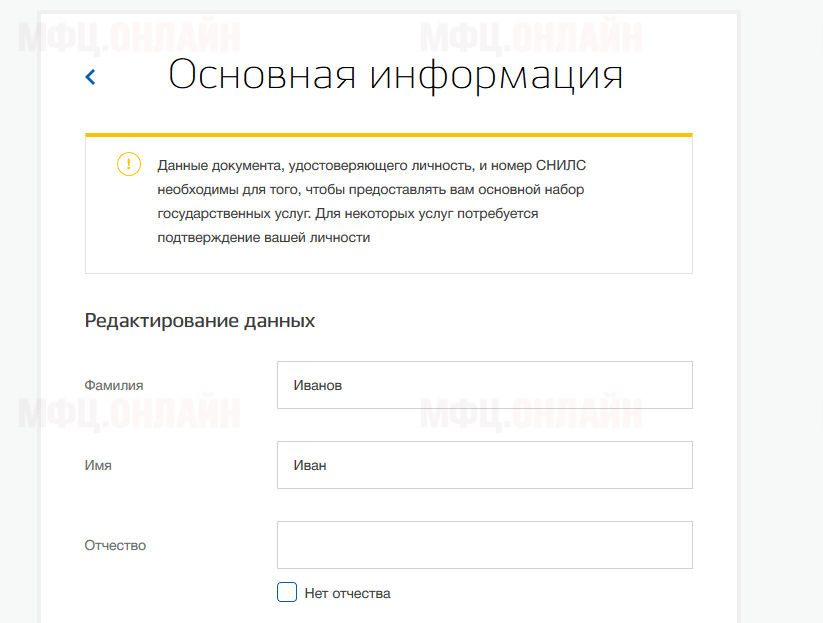The width and height of the screenshot is (823, 623).
Task: Click the yellow top bar of the notice box
Action: pyautogui.click(x=388, y=134)
